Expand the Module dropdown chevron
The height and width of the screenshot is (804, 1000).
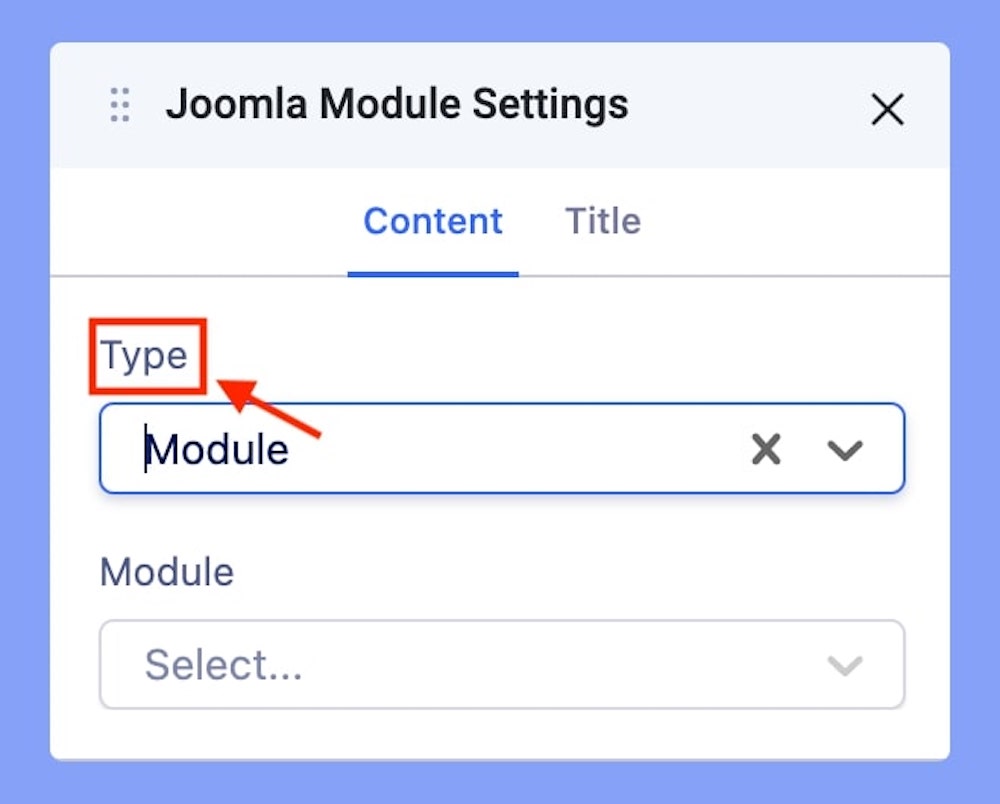tap(845, 665)
